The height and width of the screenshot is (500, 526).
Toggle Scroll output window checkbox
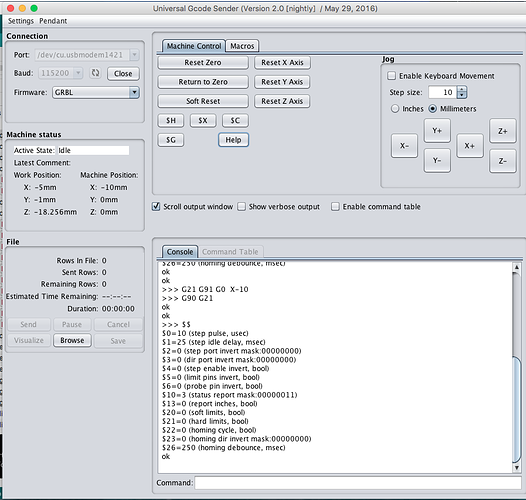tap(156, 206)
